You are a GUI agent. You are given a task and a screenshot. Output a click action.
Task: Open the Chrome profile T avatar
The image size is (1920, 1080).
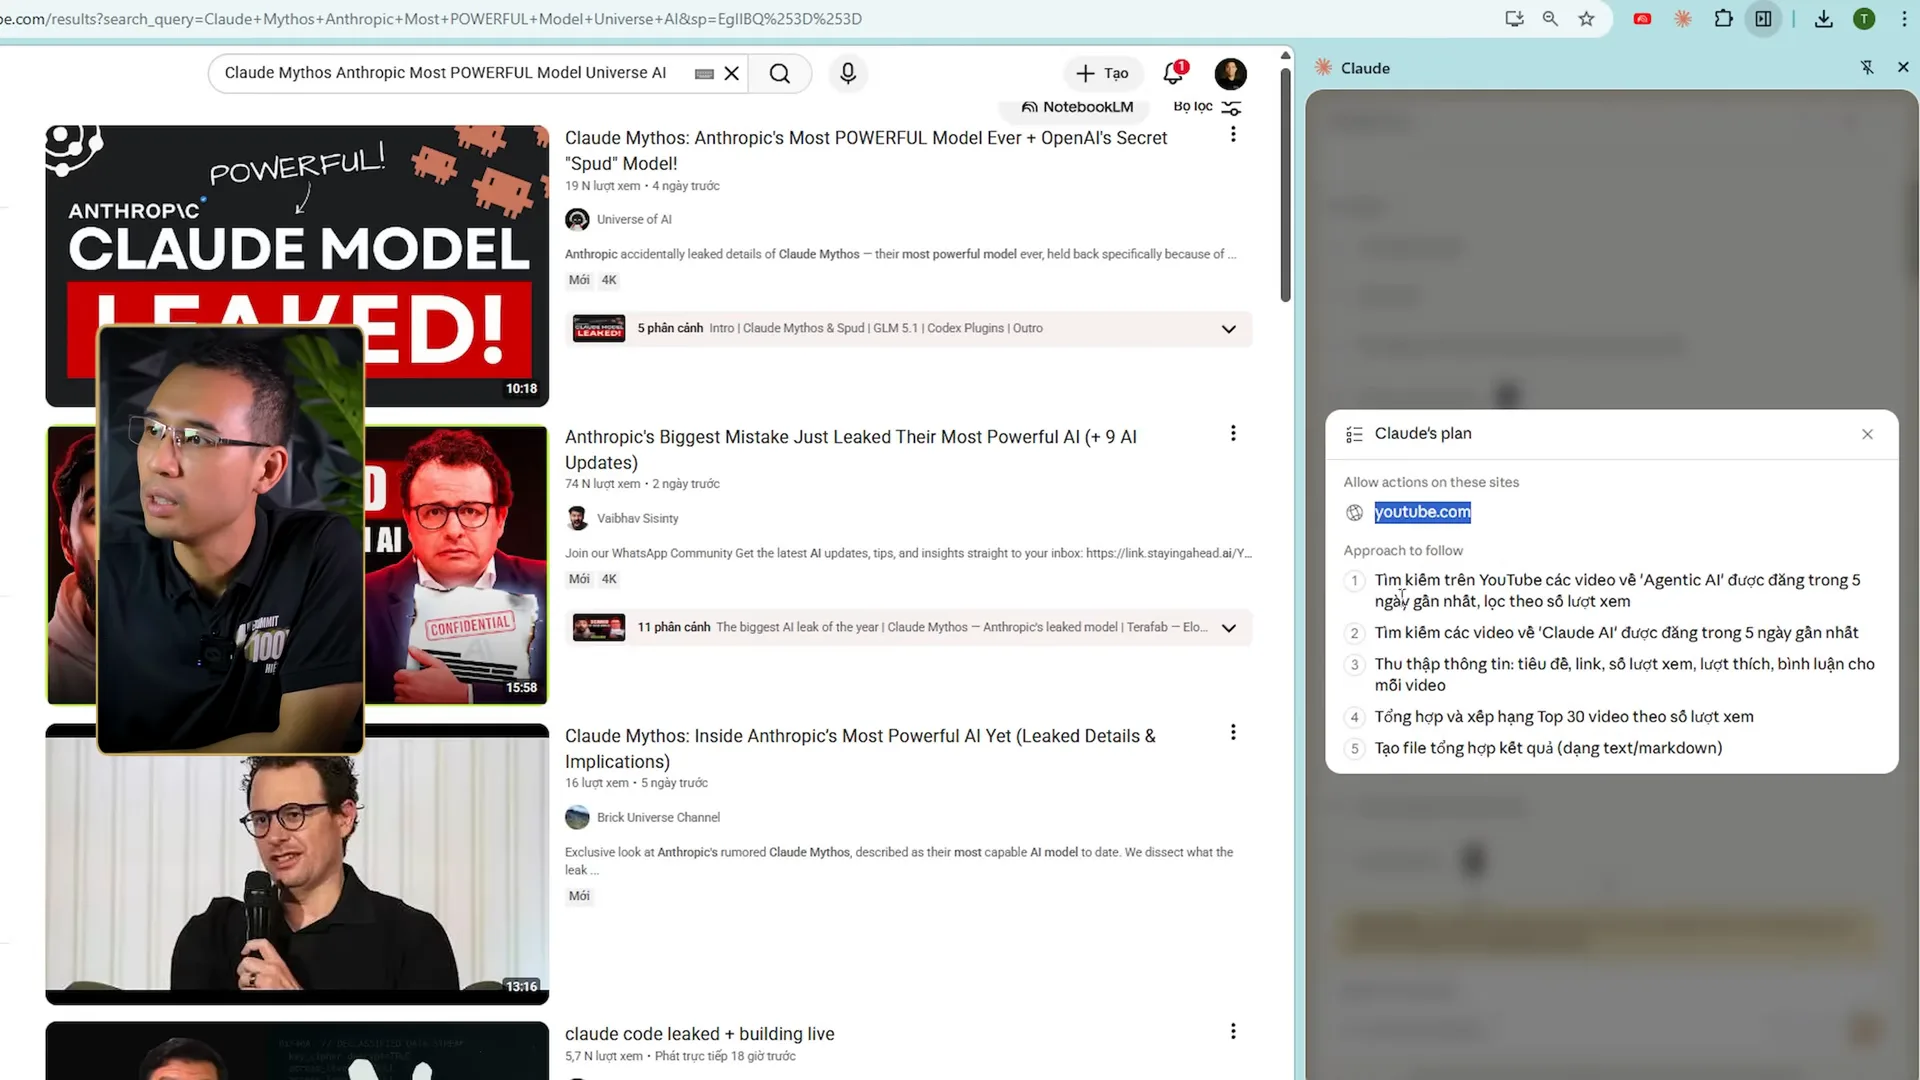coord(1864,18)
